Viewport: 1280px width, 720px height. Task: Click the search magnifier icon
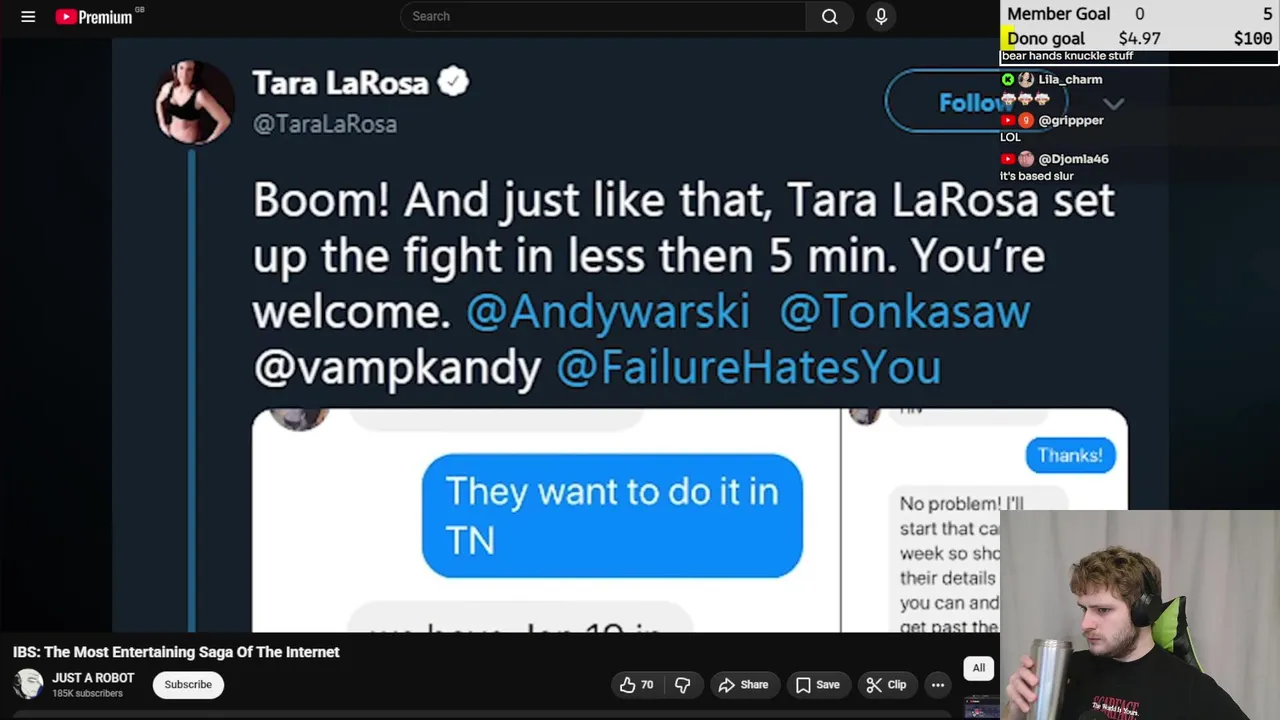click(x=829, y=16)
